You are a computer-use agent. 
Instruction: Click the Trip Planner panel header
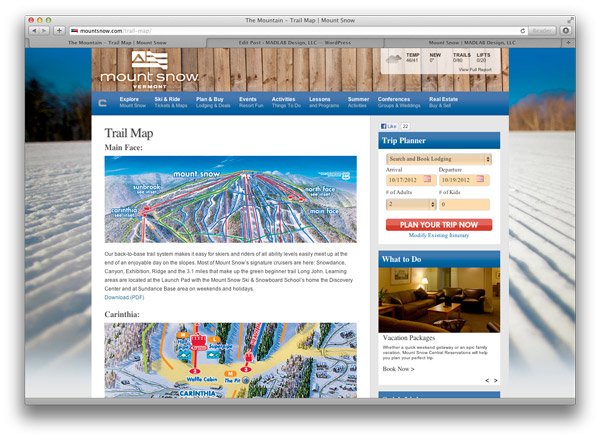point(439,140)
